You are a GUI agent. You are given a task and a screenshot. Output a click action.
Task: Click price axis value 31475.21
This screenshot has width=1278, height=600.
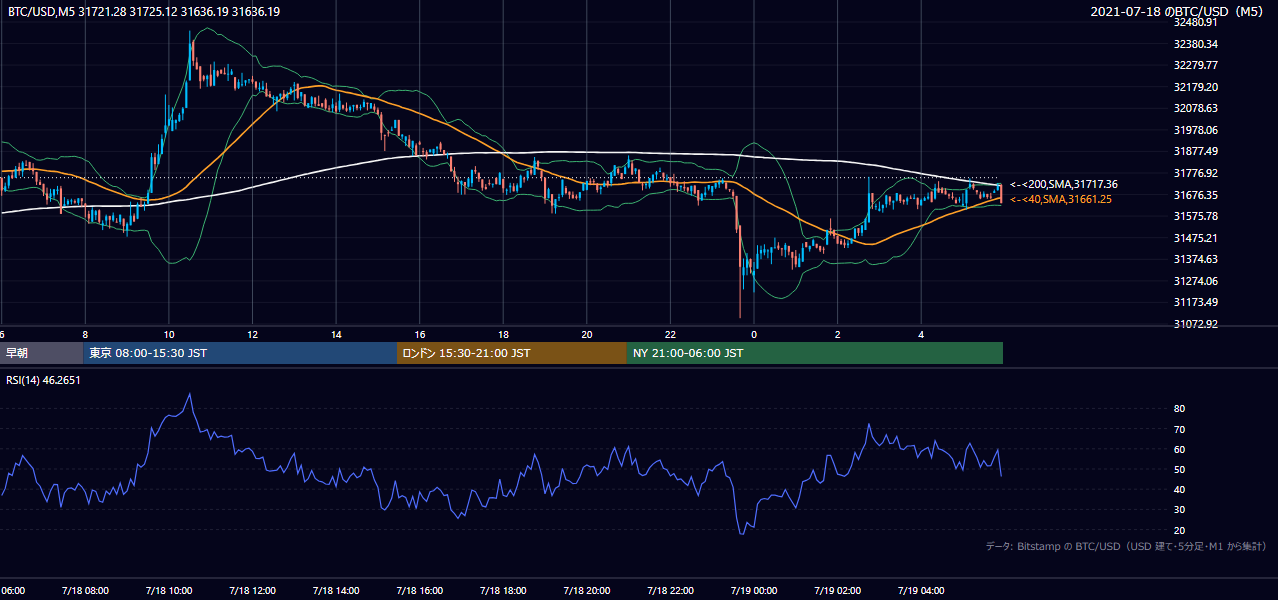coord(1196,238)
